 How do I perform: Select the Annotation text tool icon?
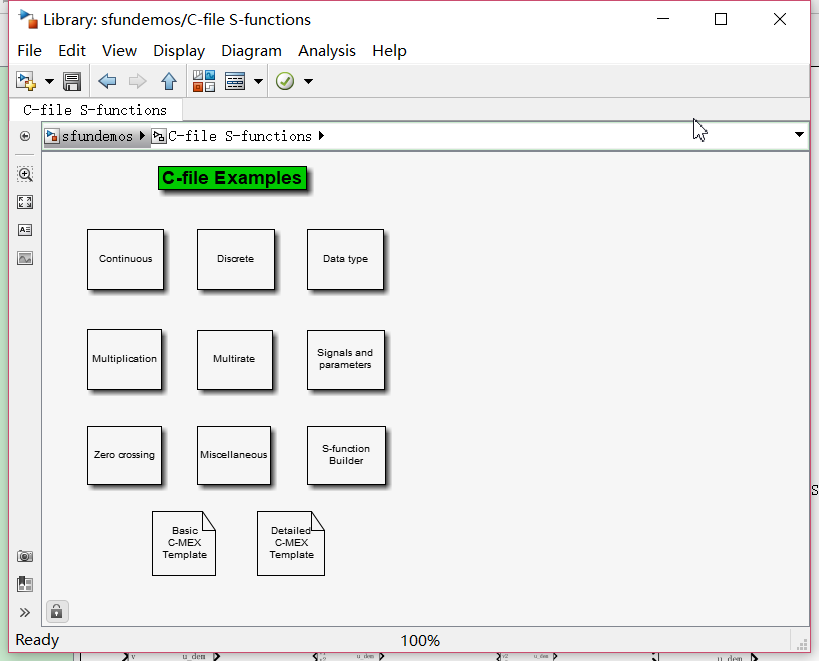pos(25,230)
